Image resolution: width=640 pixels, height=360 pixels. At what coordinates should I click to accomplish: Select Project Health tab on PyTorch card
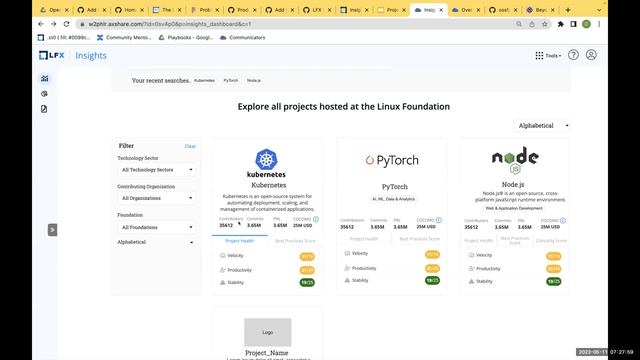click(x=364, y=239)
